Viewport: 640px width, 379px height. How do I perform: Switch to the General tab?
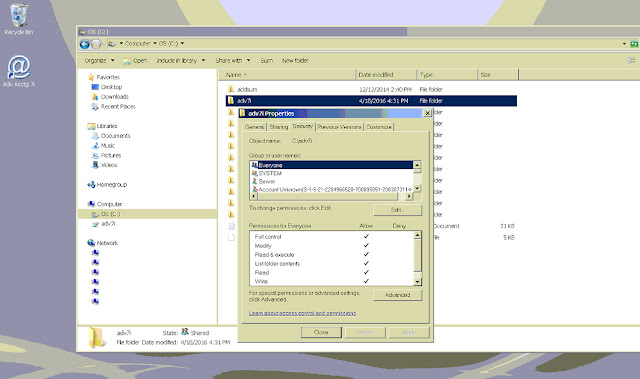click(254, 127)
